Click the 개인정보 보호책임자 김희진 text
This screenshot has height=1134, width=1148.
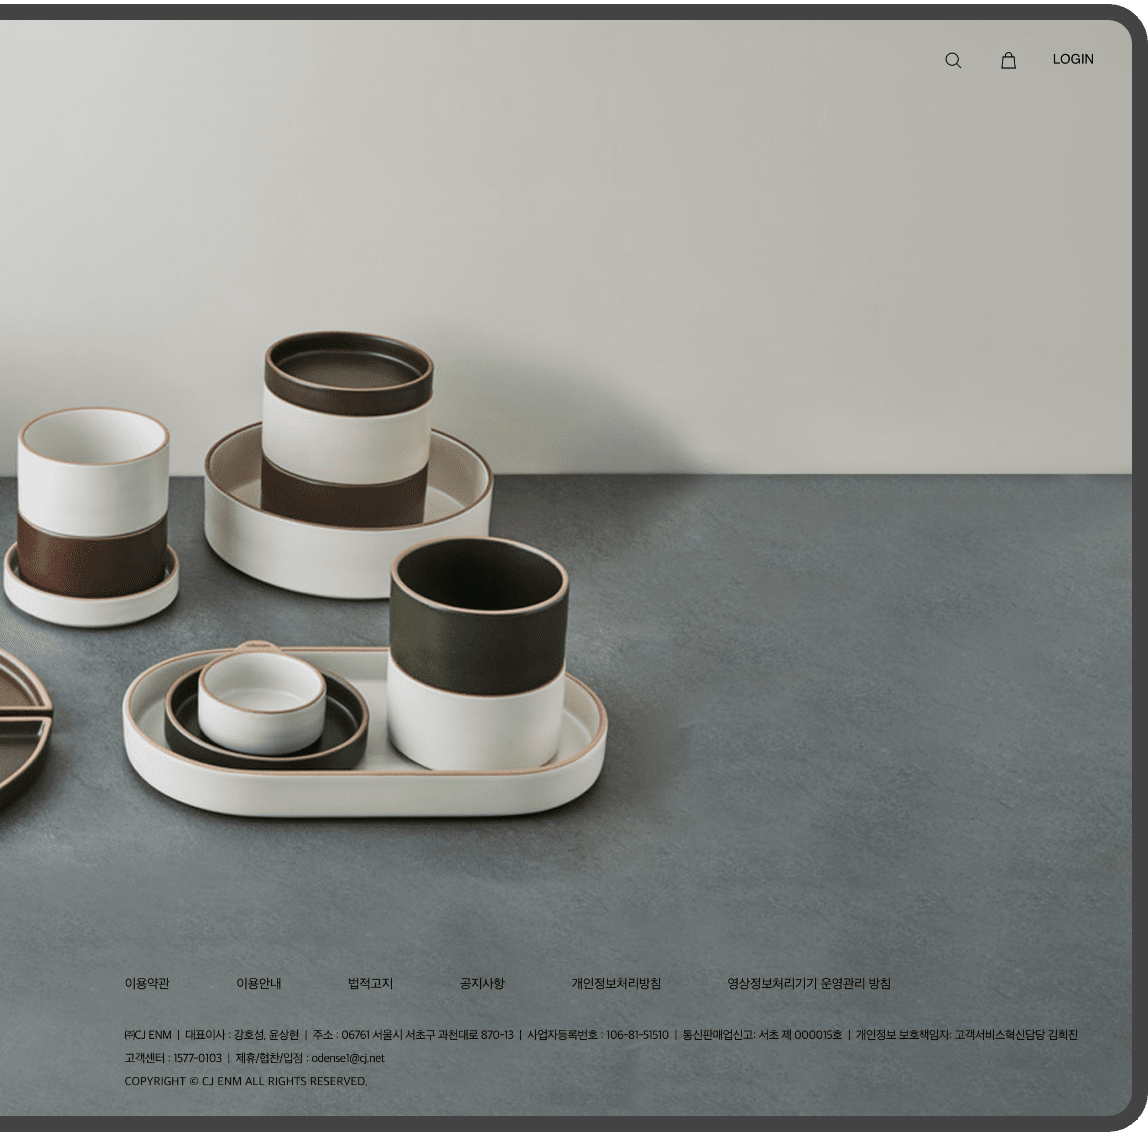[x=966, y=1034]
